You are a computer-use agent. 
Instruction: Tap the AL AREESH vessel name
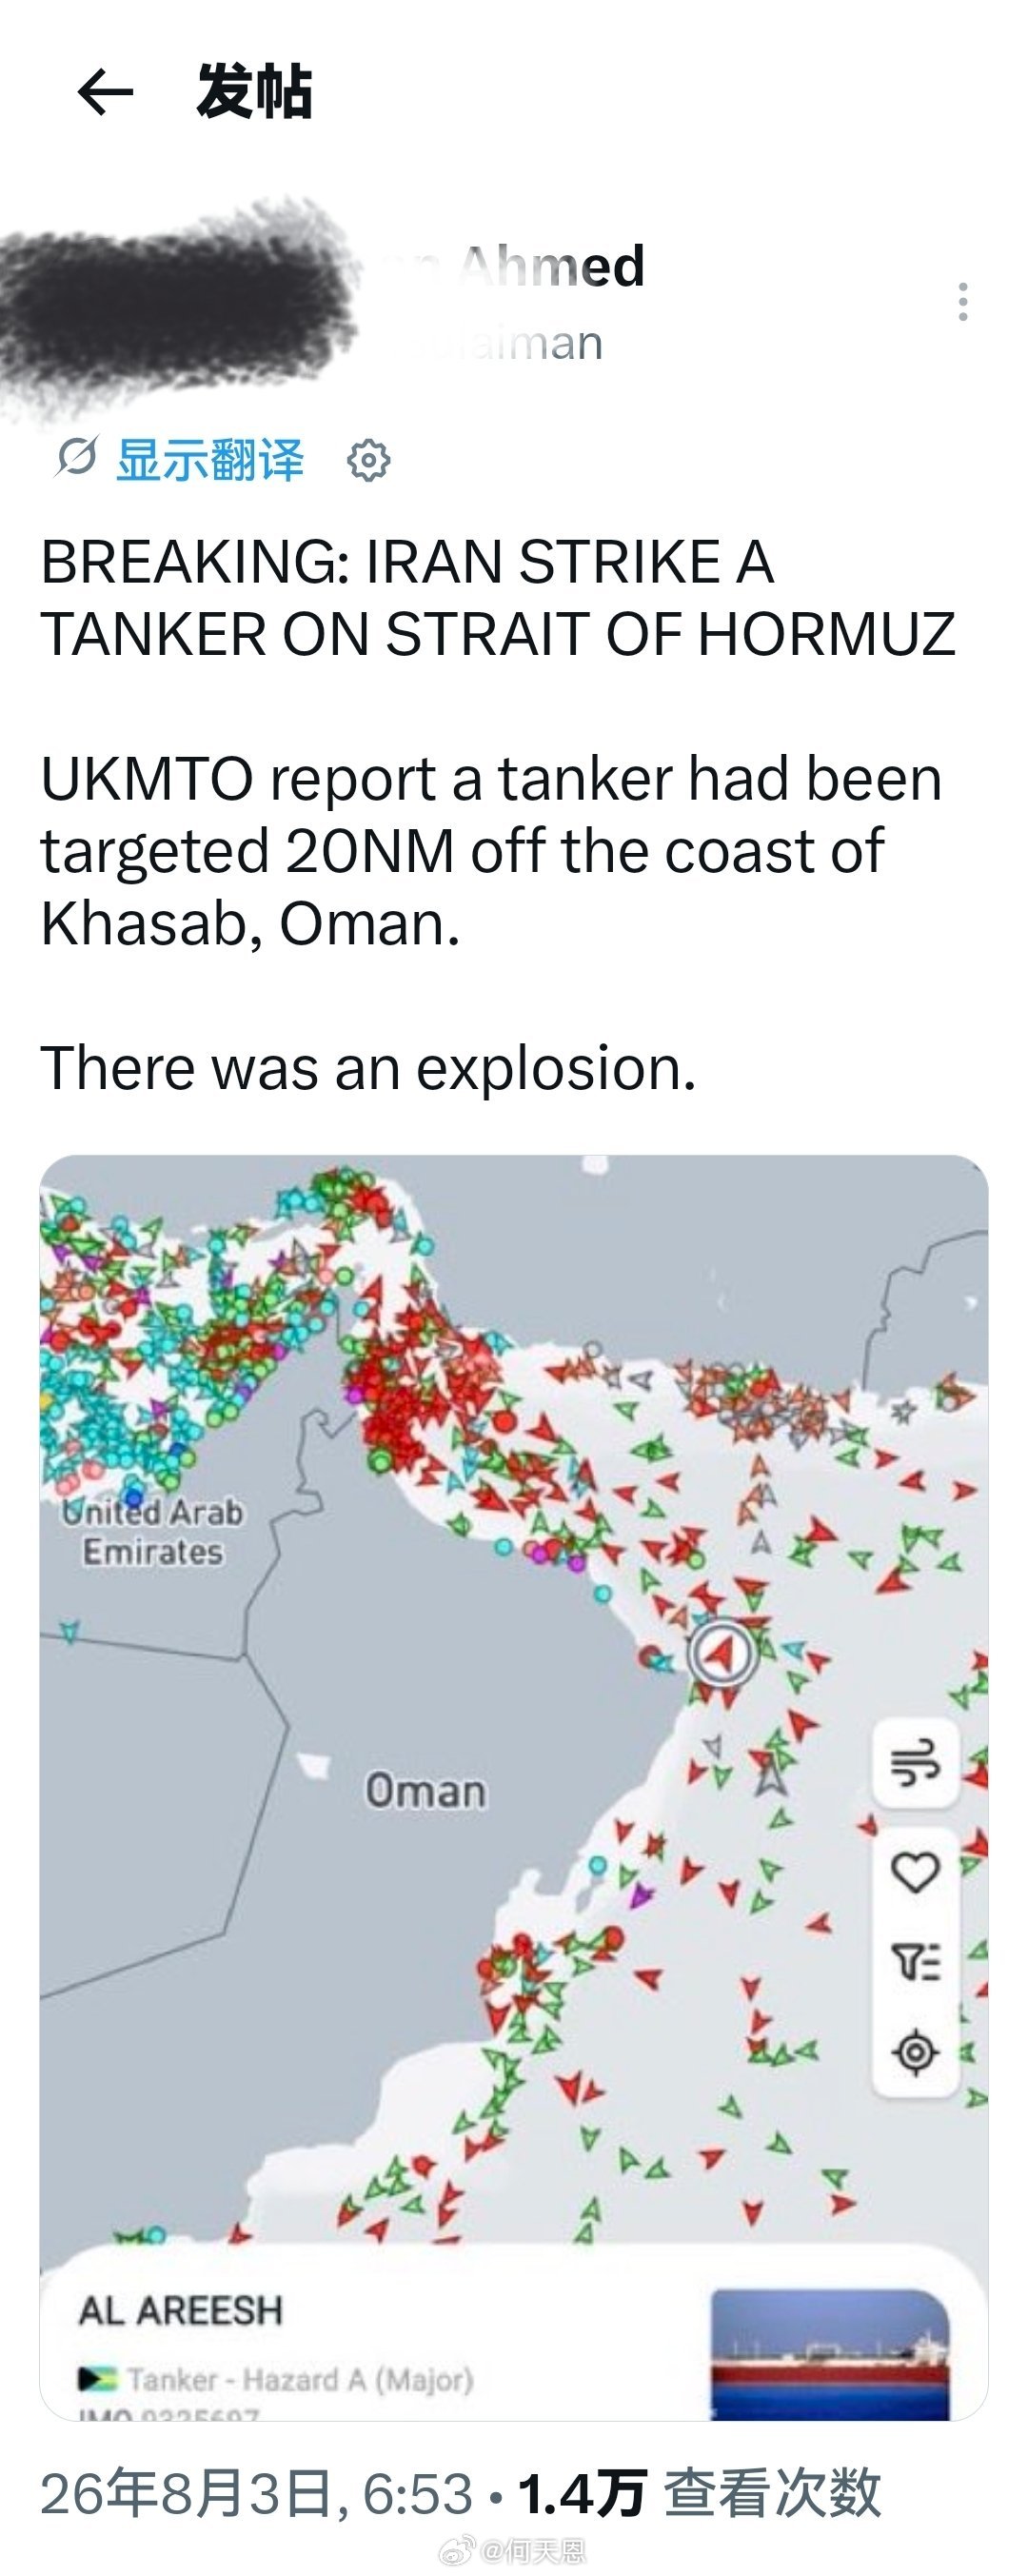(x=181, y=2310)
